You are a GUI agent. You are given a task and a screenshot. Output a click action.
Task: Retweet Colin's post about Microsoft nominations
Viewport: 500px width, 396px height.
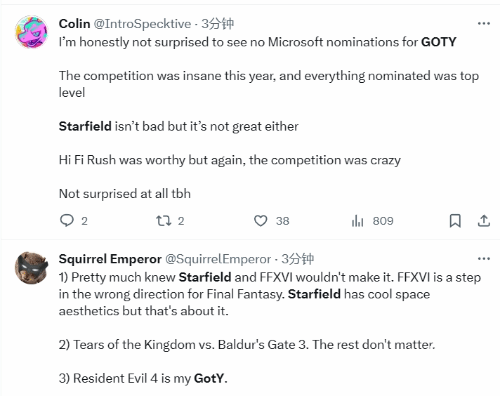pyautogui.click(x=164, y=221)
